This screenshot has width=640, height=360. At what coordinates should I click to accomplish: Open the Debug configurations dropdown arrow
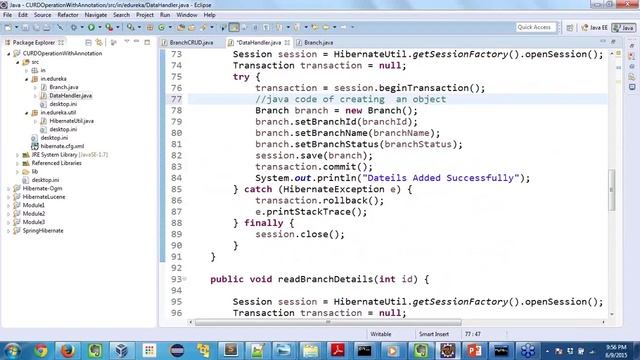click(82, 27)
